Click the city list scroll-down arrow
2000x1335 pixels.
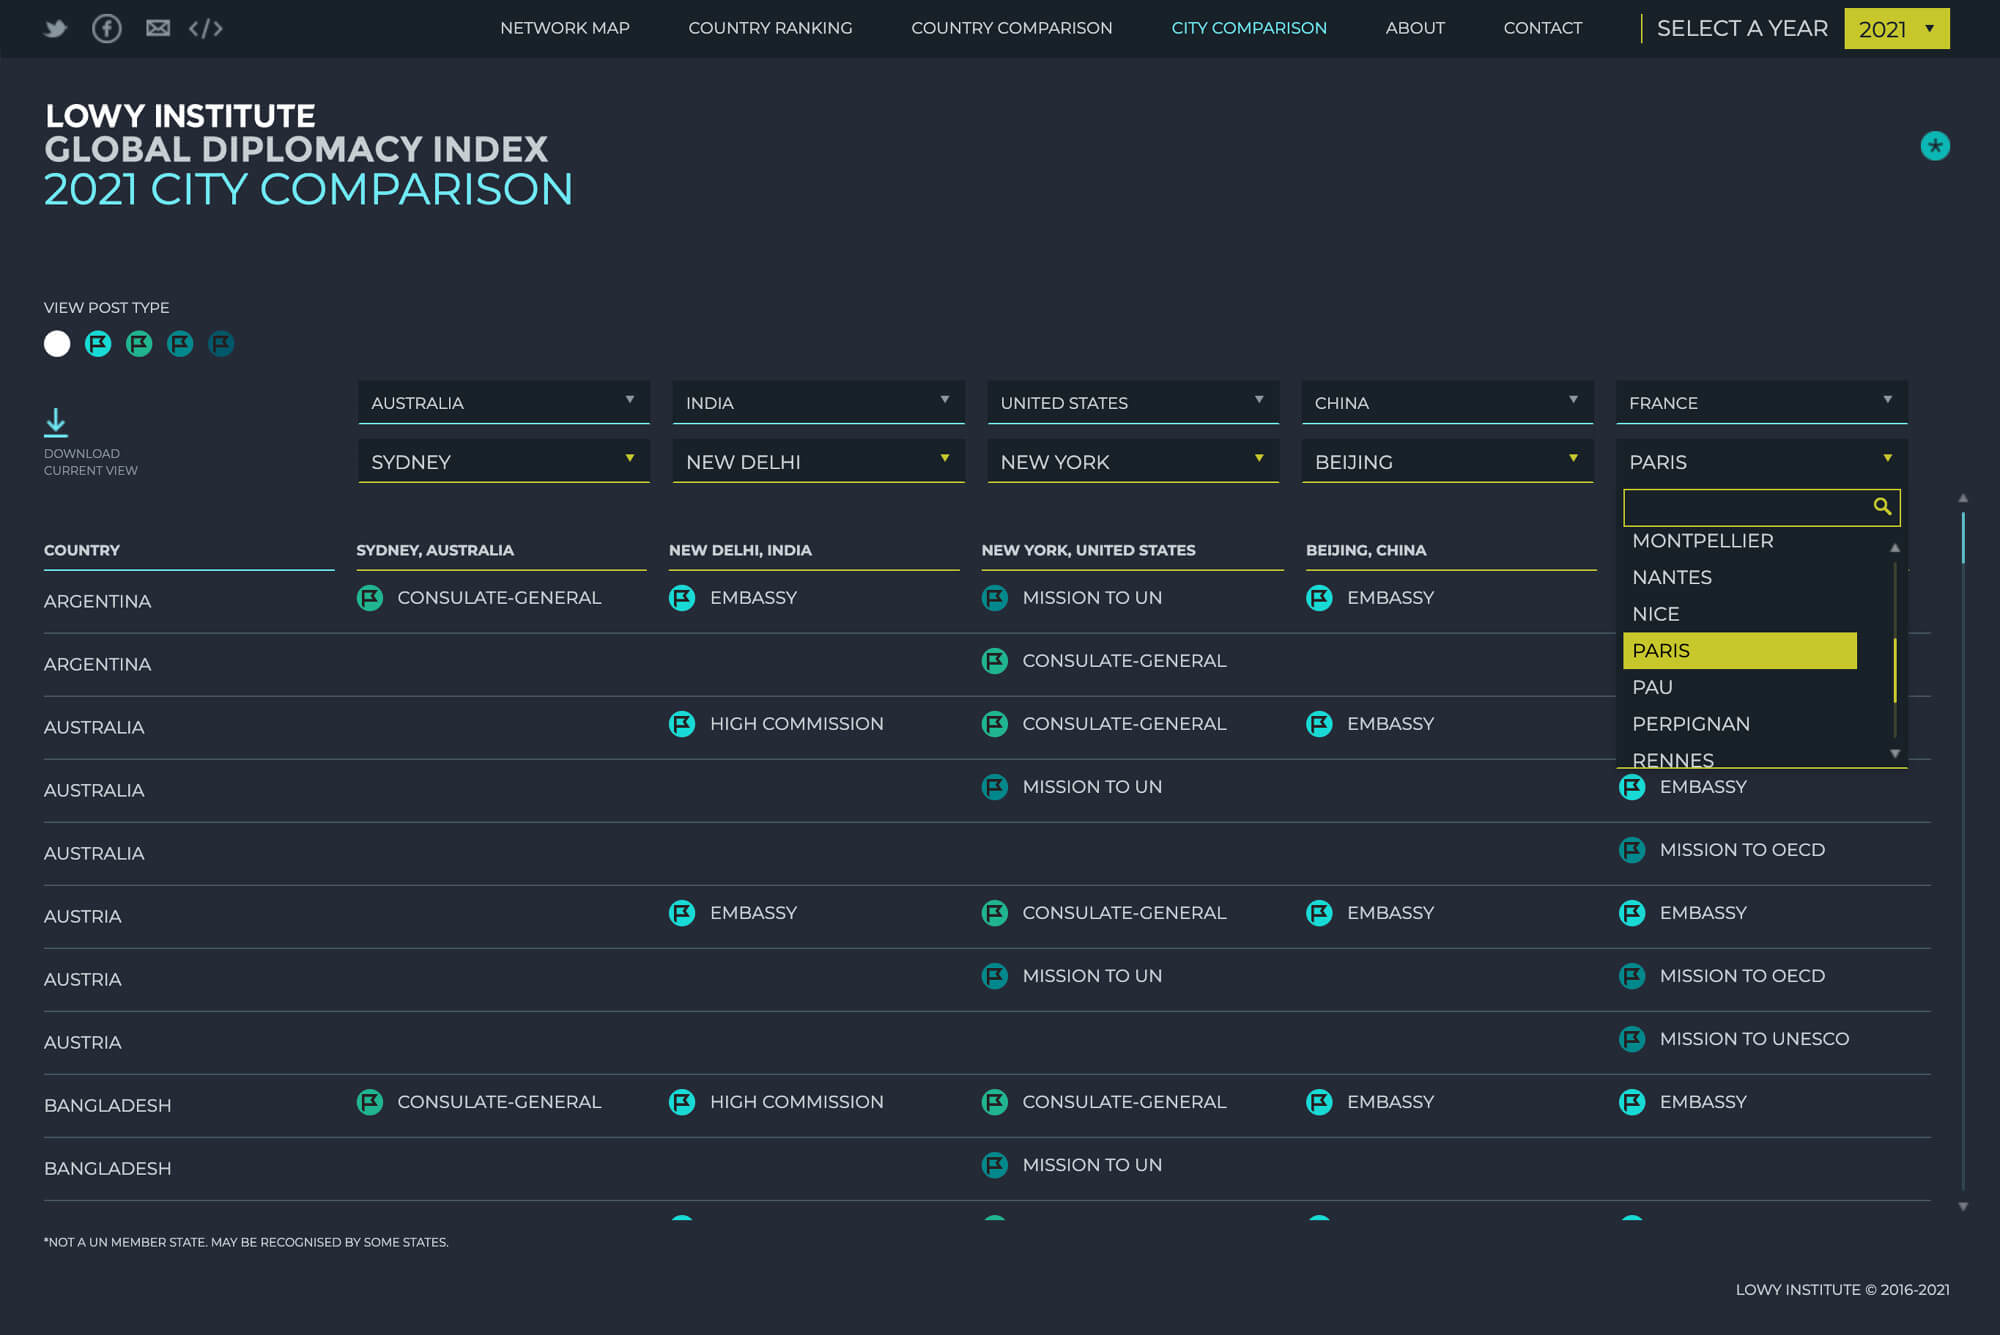pos(1895,754)
